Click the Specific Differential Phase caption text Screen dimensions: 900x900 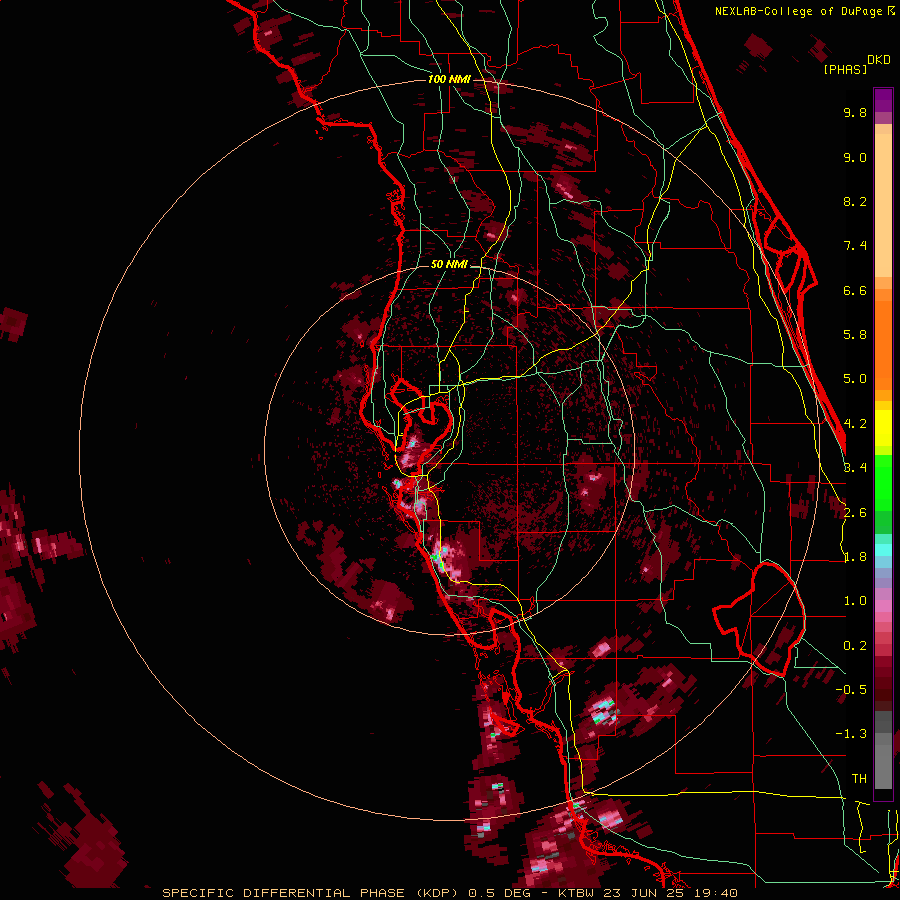click(449, 893)
